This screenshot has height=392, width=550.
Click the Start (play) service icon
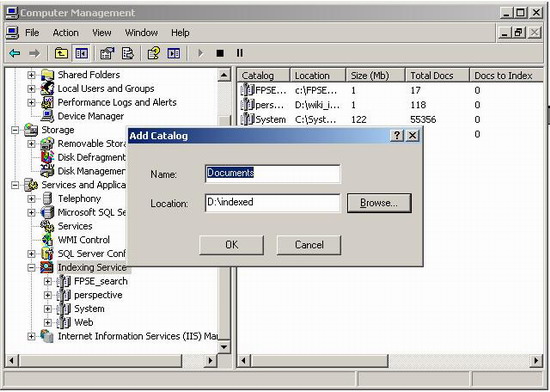pyautogui.click(x=200, y=53)
